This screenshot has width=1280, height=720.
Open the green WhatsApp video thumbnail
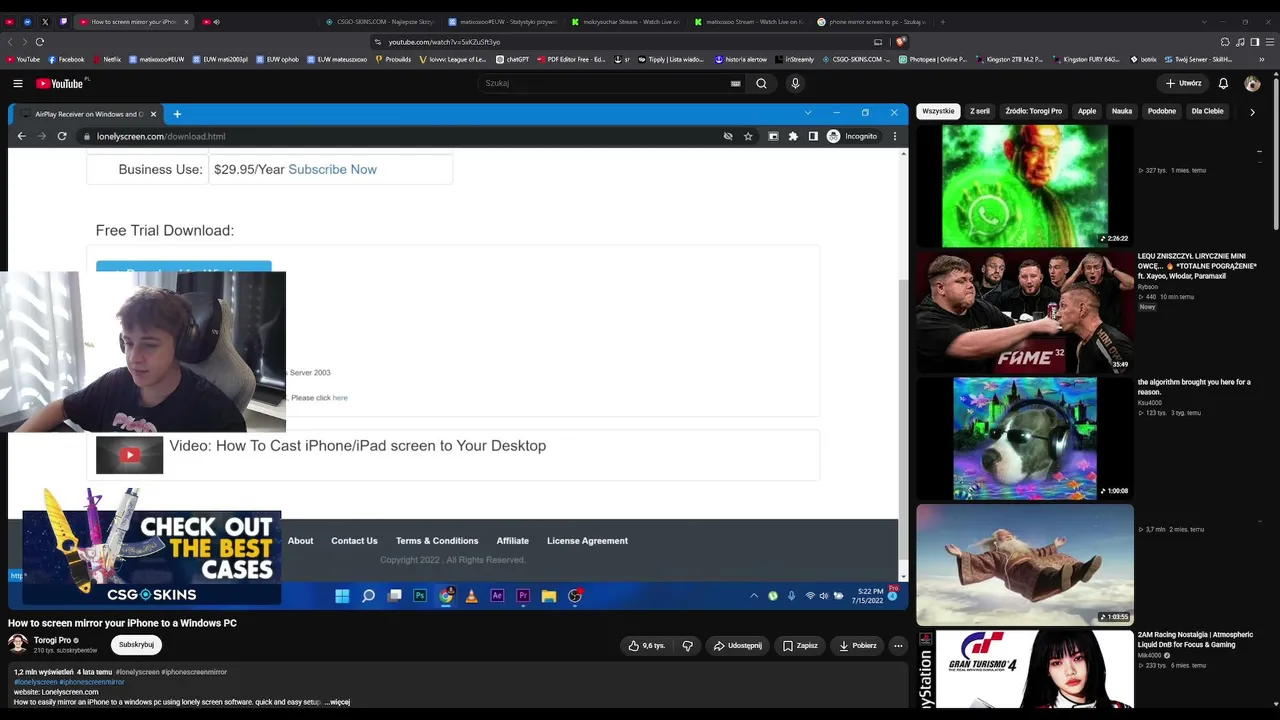point(1025,186)
